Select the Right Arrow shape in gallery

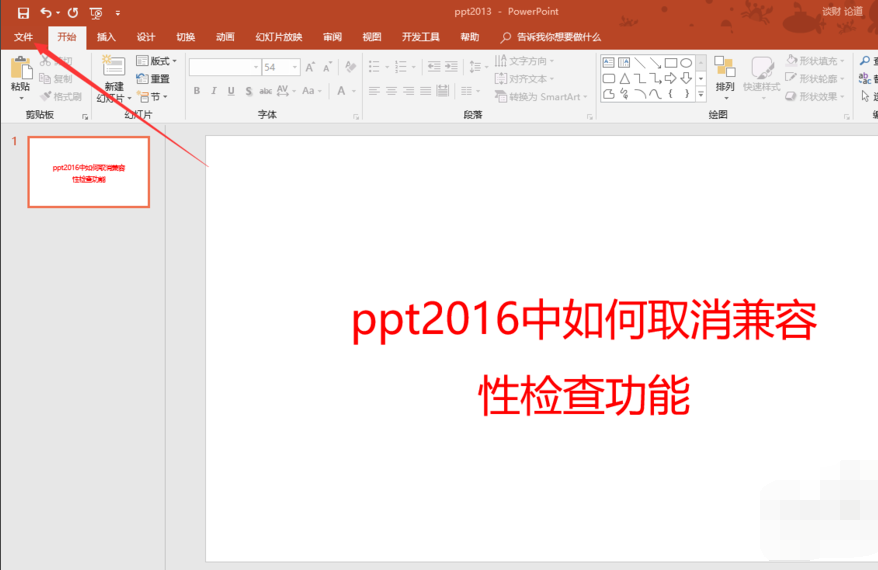670,78
